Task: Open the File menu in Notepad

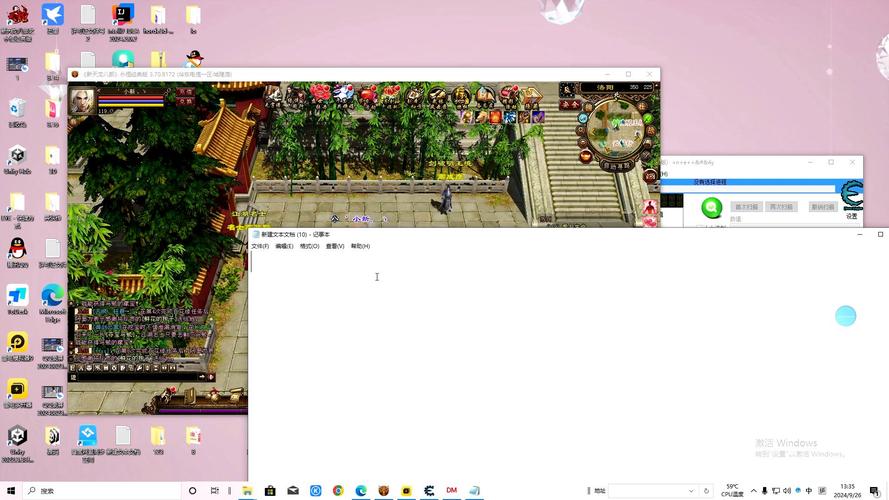Action: click(x=260, y=246)
